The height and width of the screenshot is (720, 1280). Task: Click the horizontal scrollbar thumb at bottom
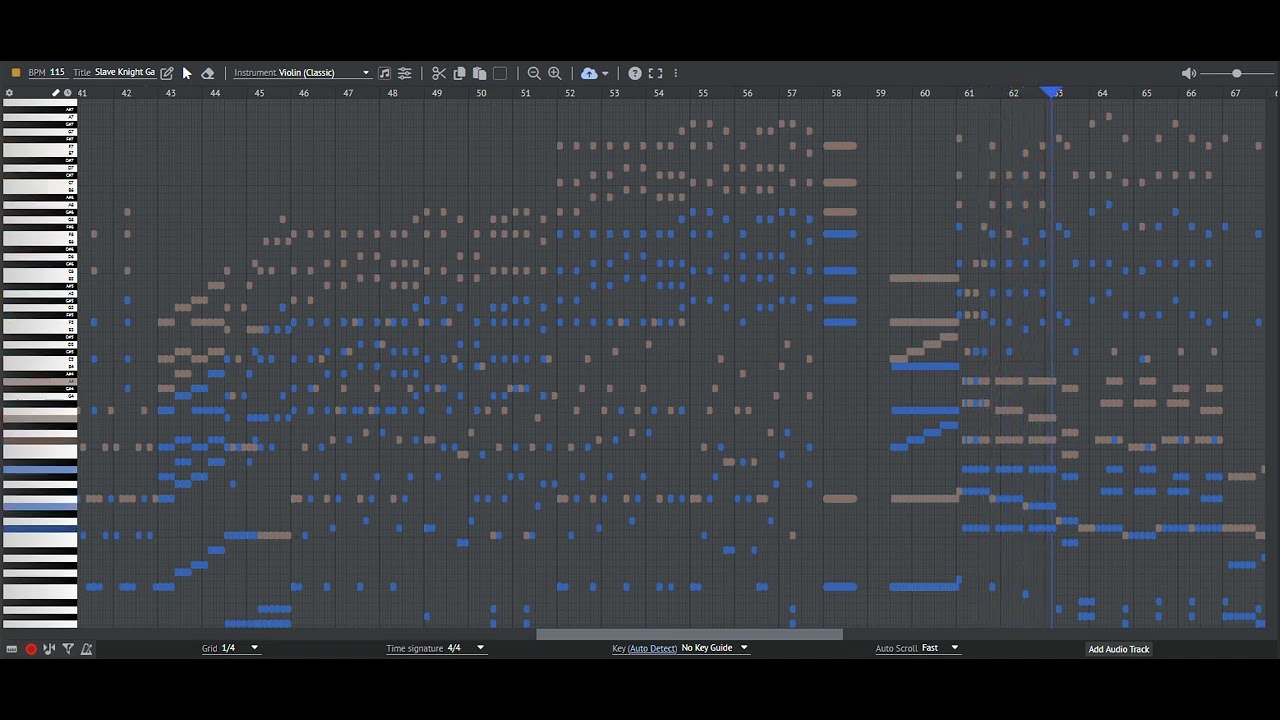tap(690, 633)
